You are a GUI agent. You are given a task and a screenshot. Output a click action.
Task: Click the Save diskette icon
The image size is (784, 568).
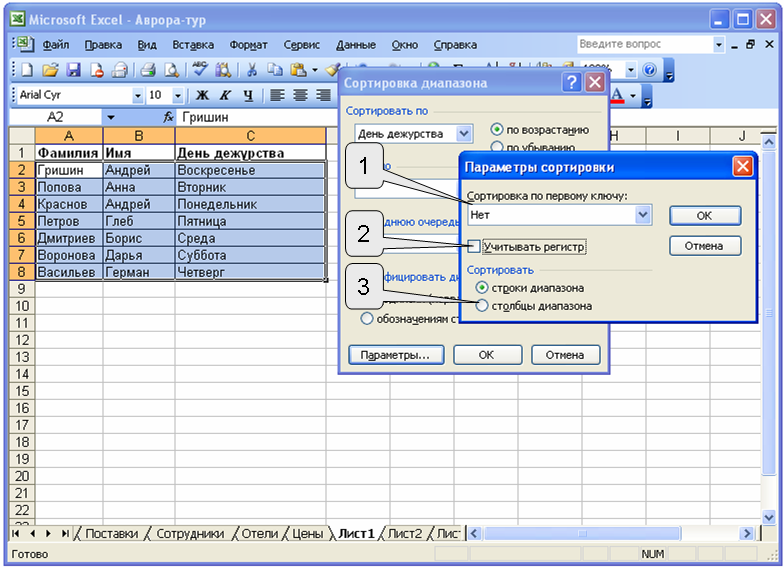(x=72, y=70)
